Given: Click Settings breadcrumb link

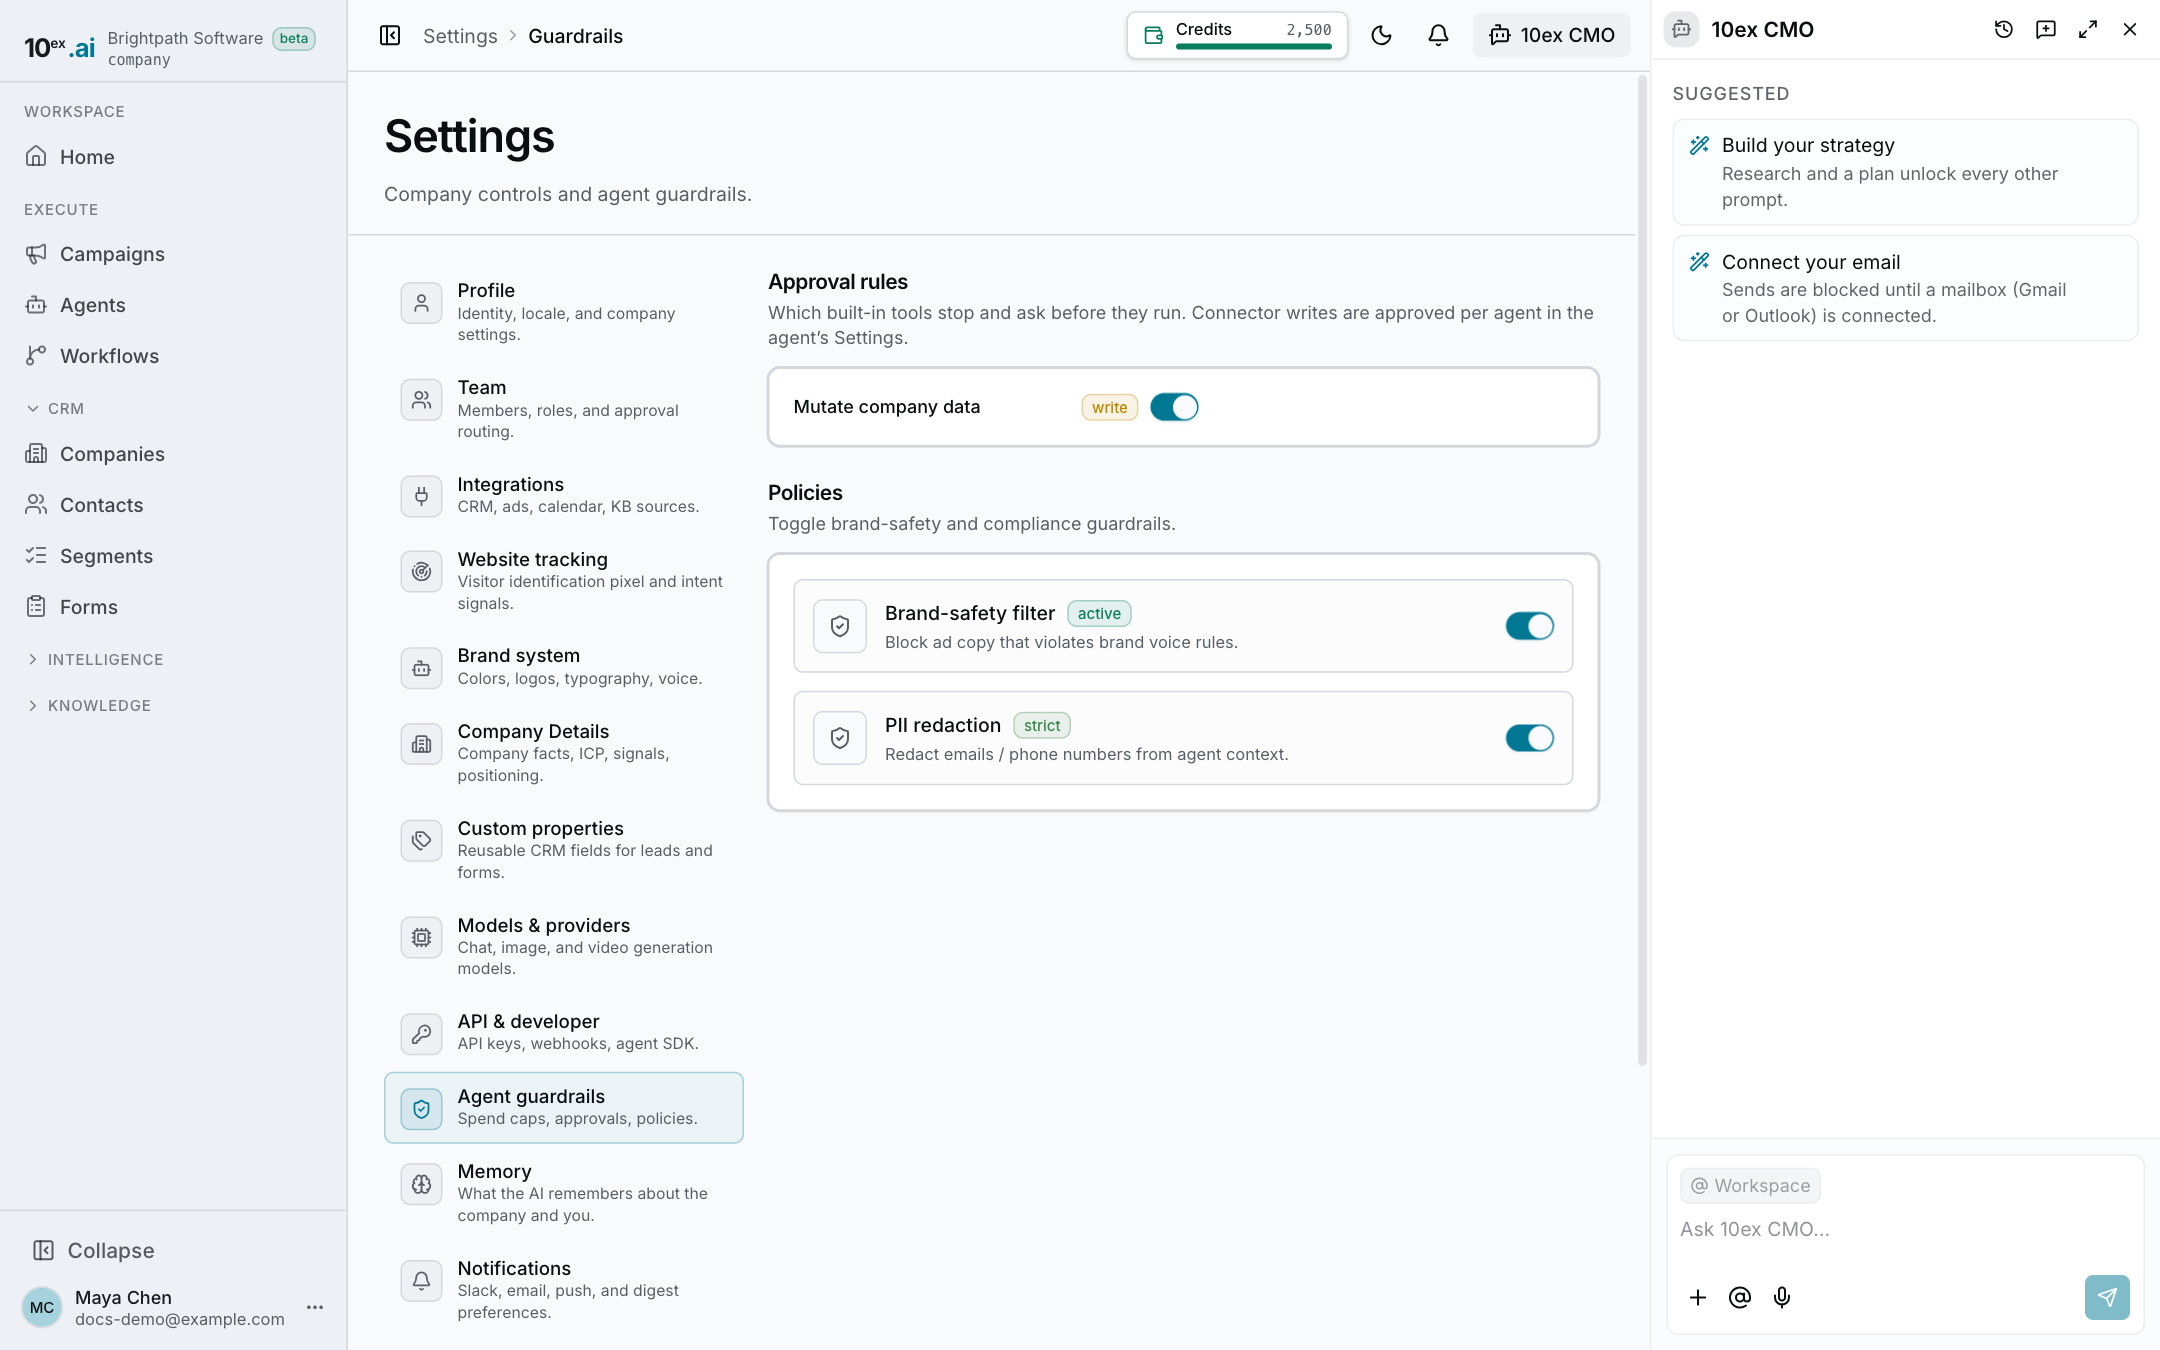Looking at the screenshot, I should (460, 36).
